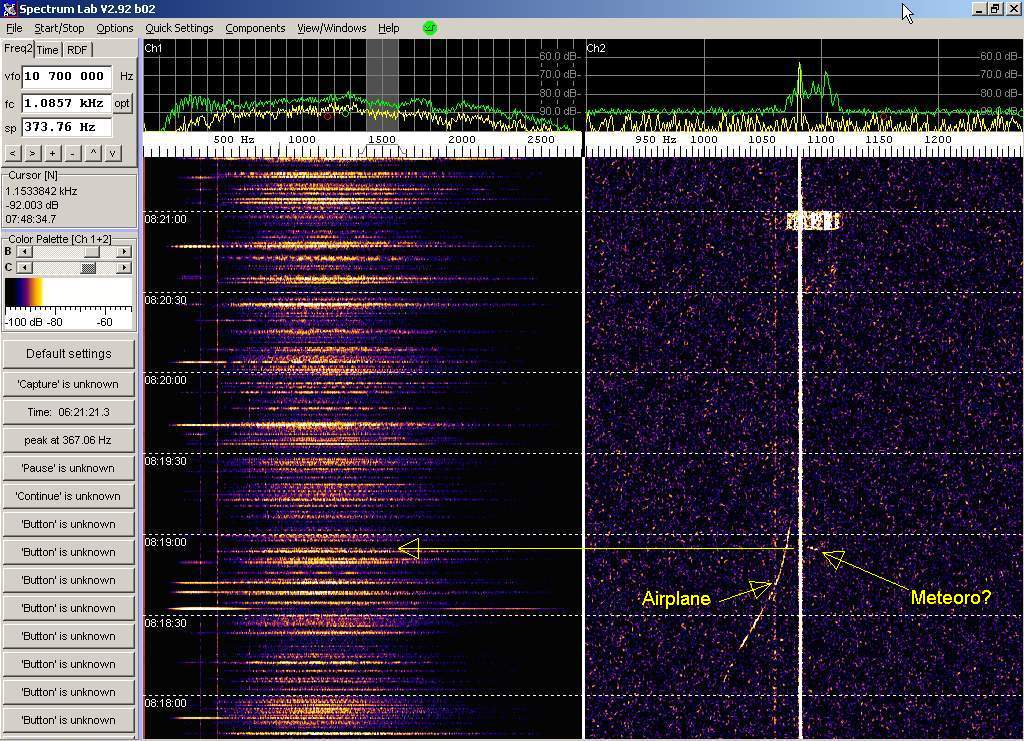Click right arrow of contrast C slider
Screen dimensions: 1024x741
(124, 267)
